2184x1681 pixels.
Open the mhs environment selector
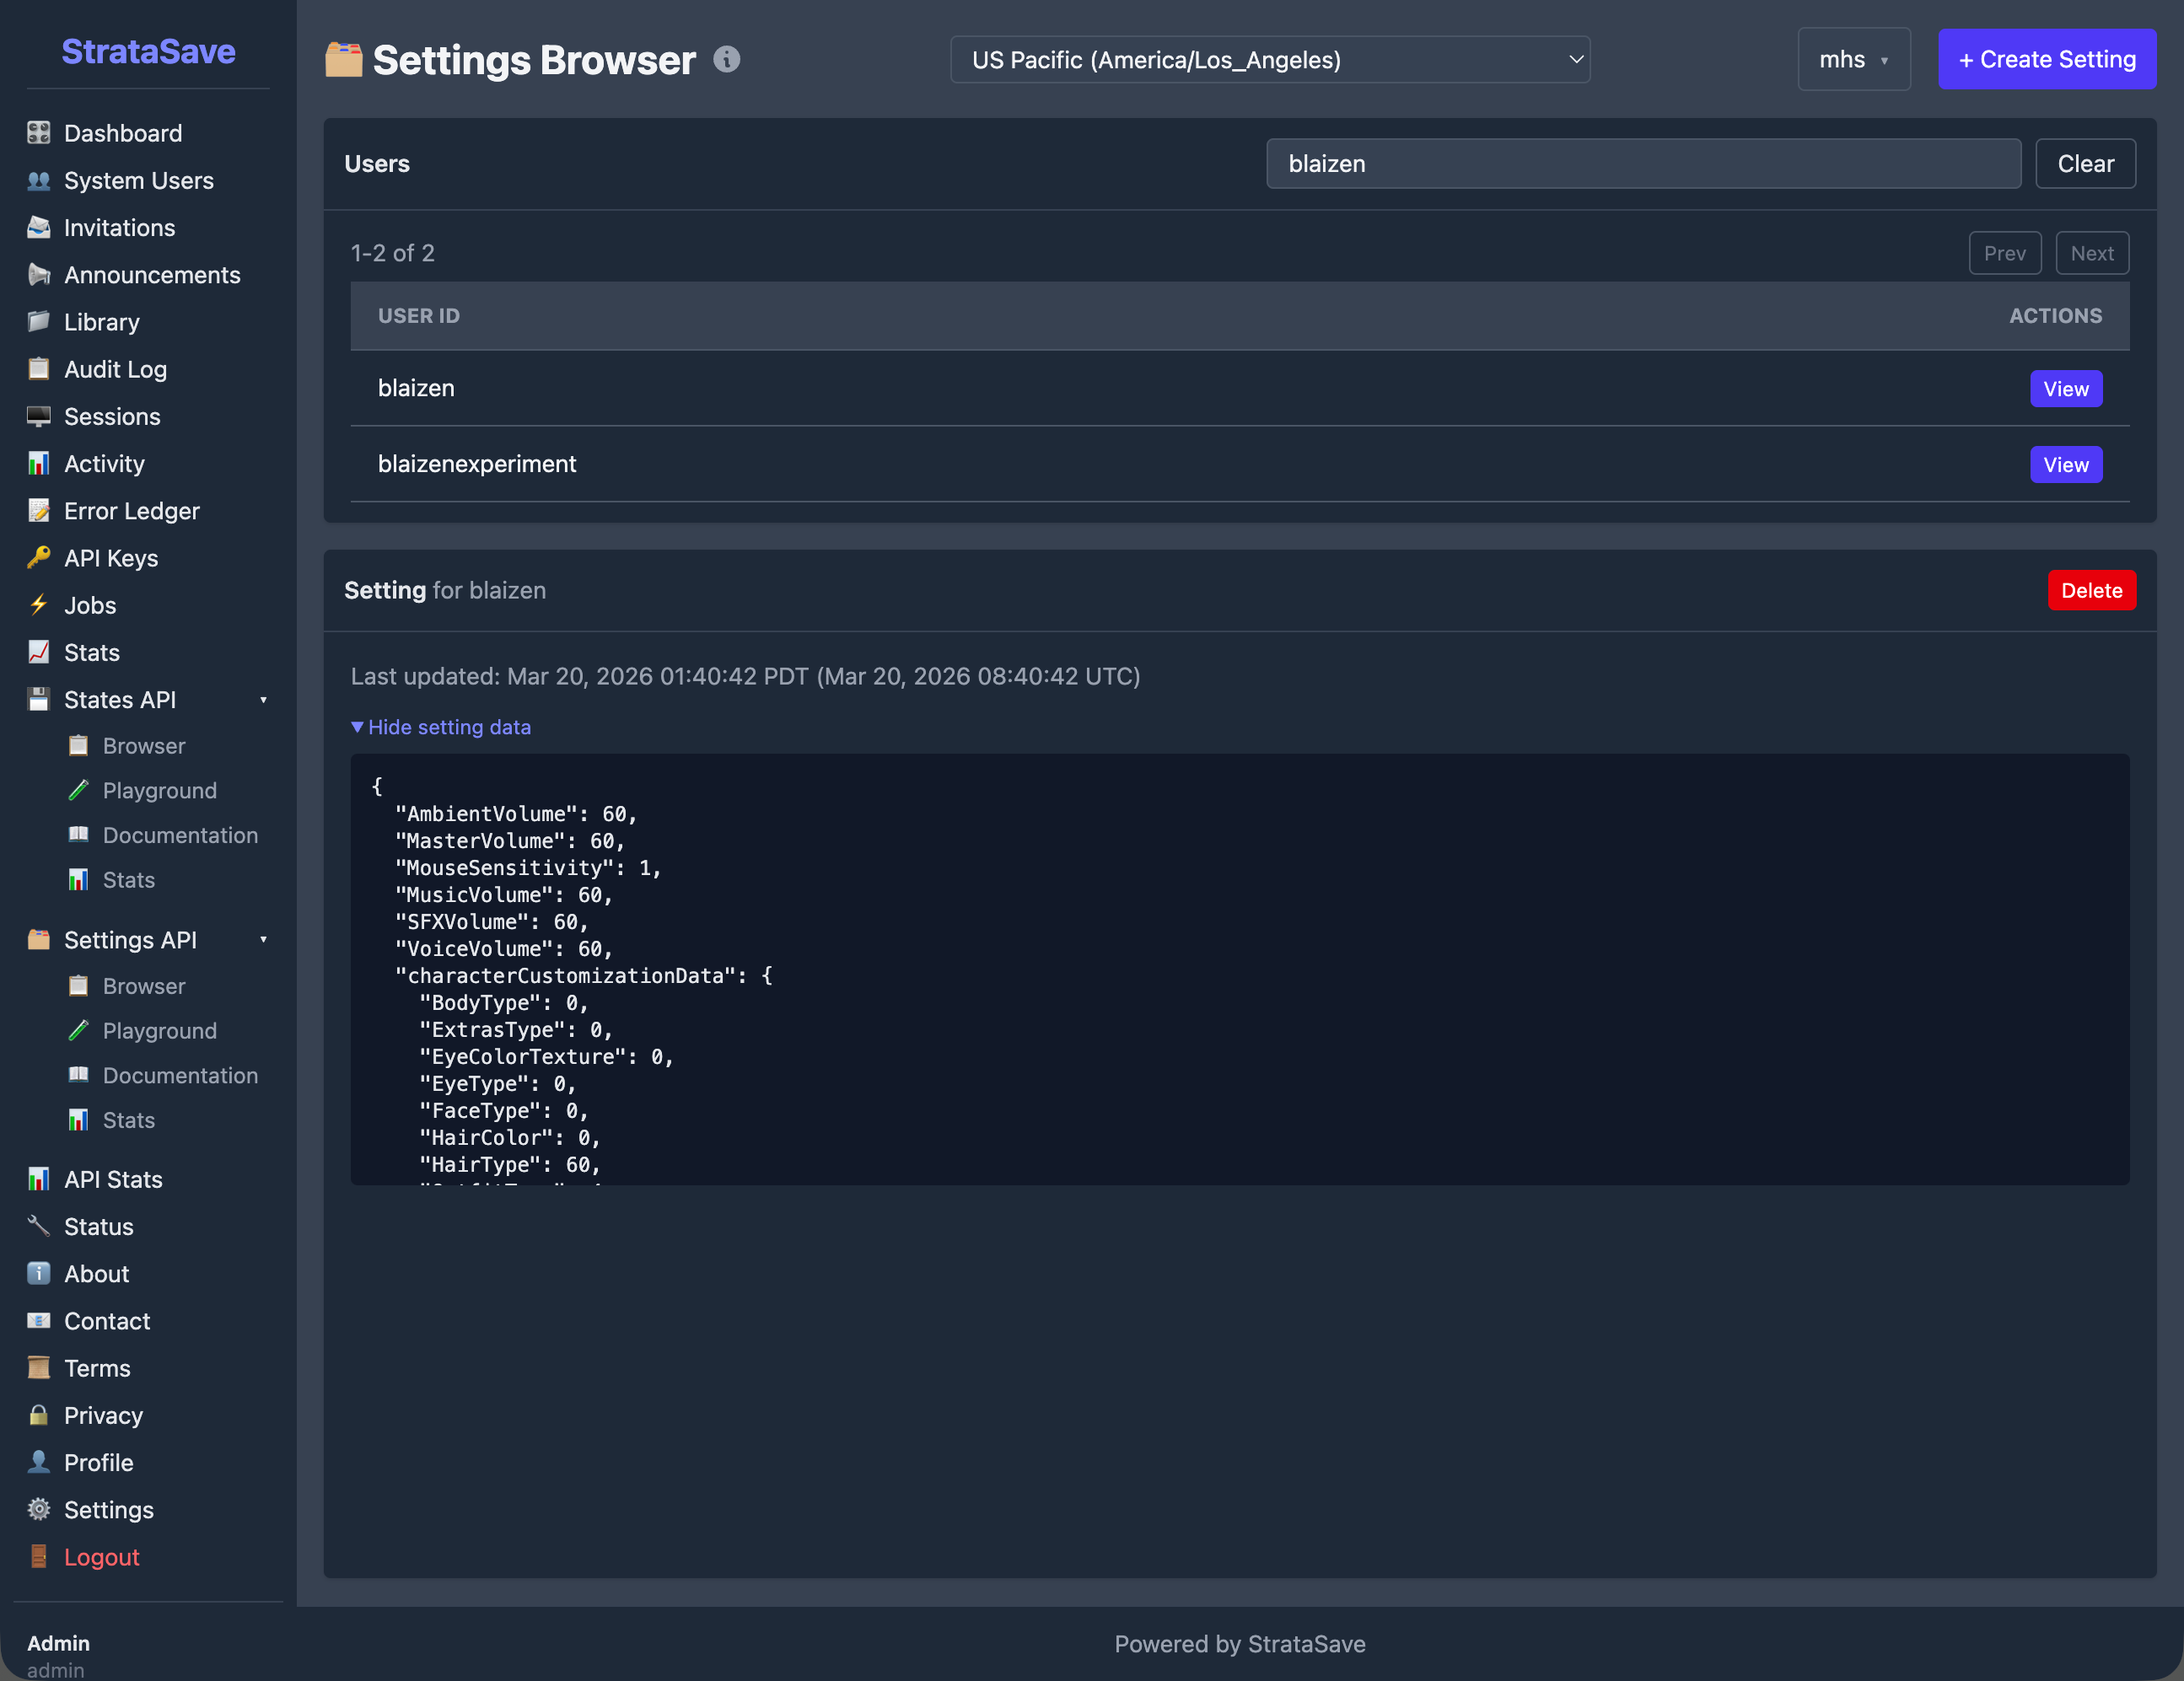point(1853,59)
